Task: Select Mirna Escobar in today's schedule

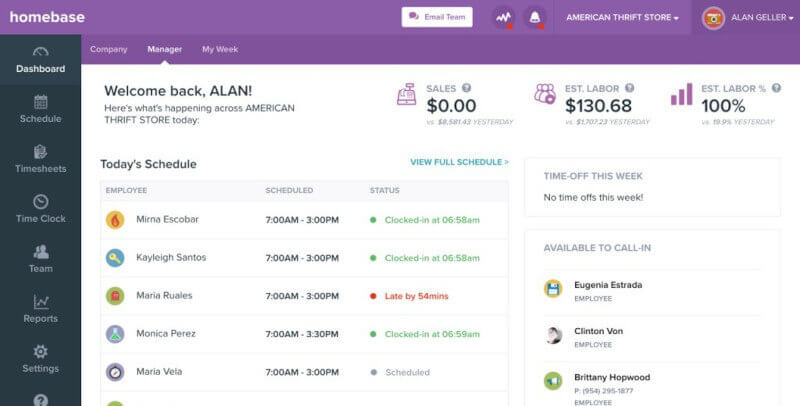Action: click(169, 220)
